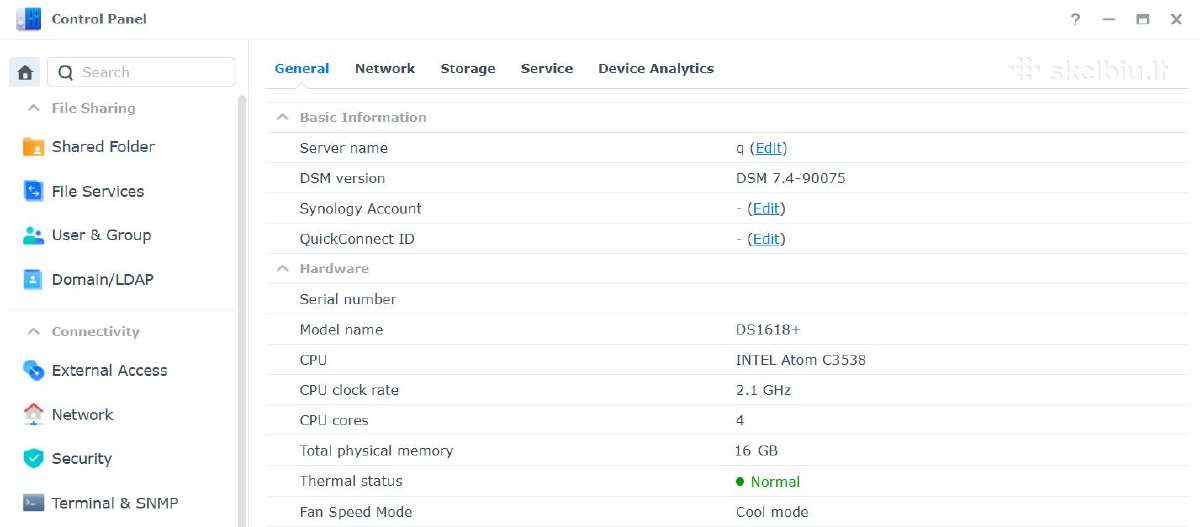Close the Control Panel window
Viewport: 1200px width, 527px height.
pos(1176,19)
